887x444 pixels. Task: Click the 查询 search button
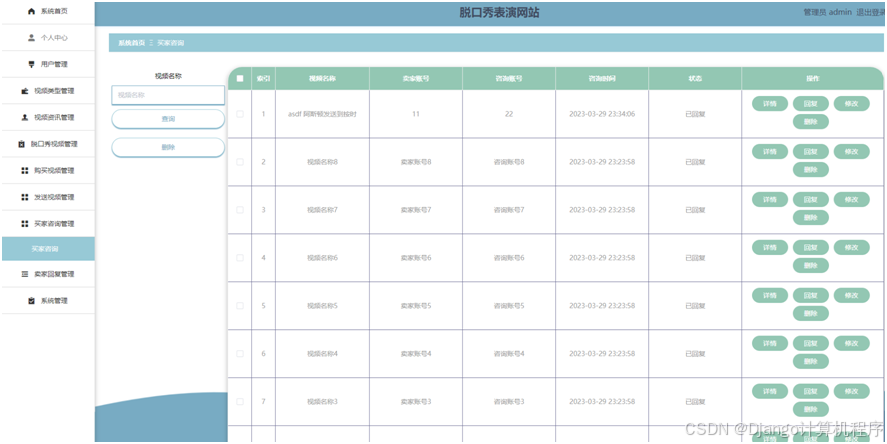[x=168, y=119]
